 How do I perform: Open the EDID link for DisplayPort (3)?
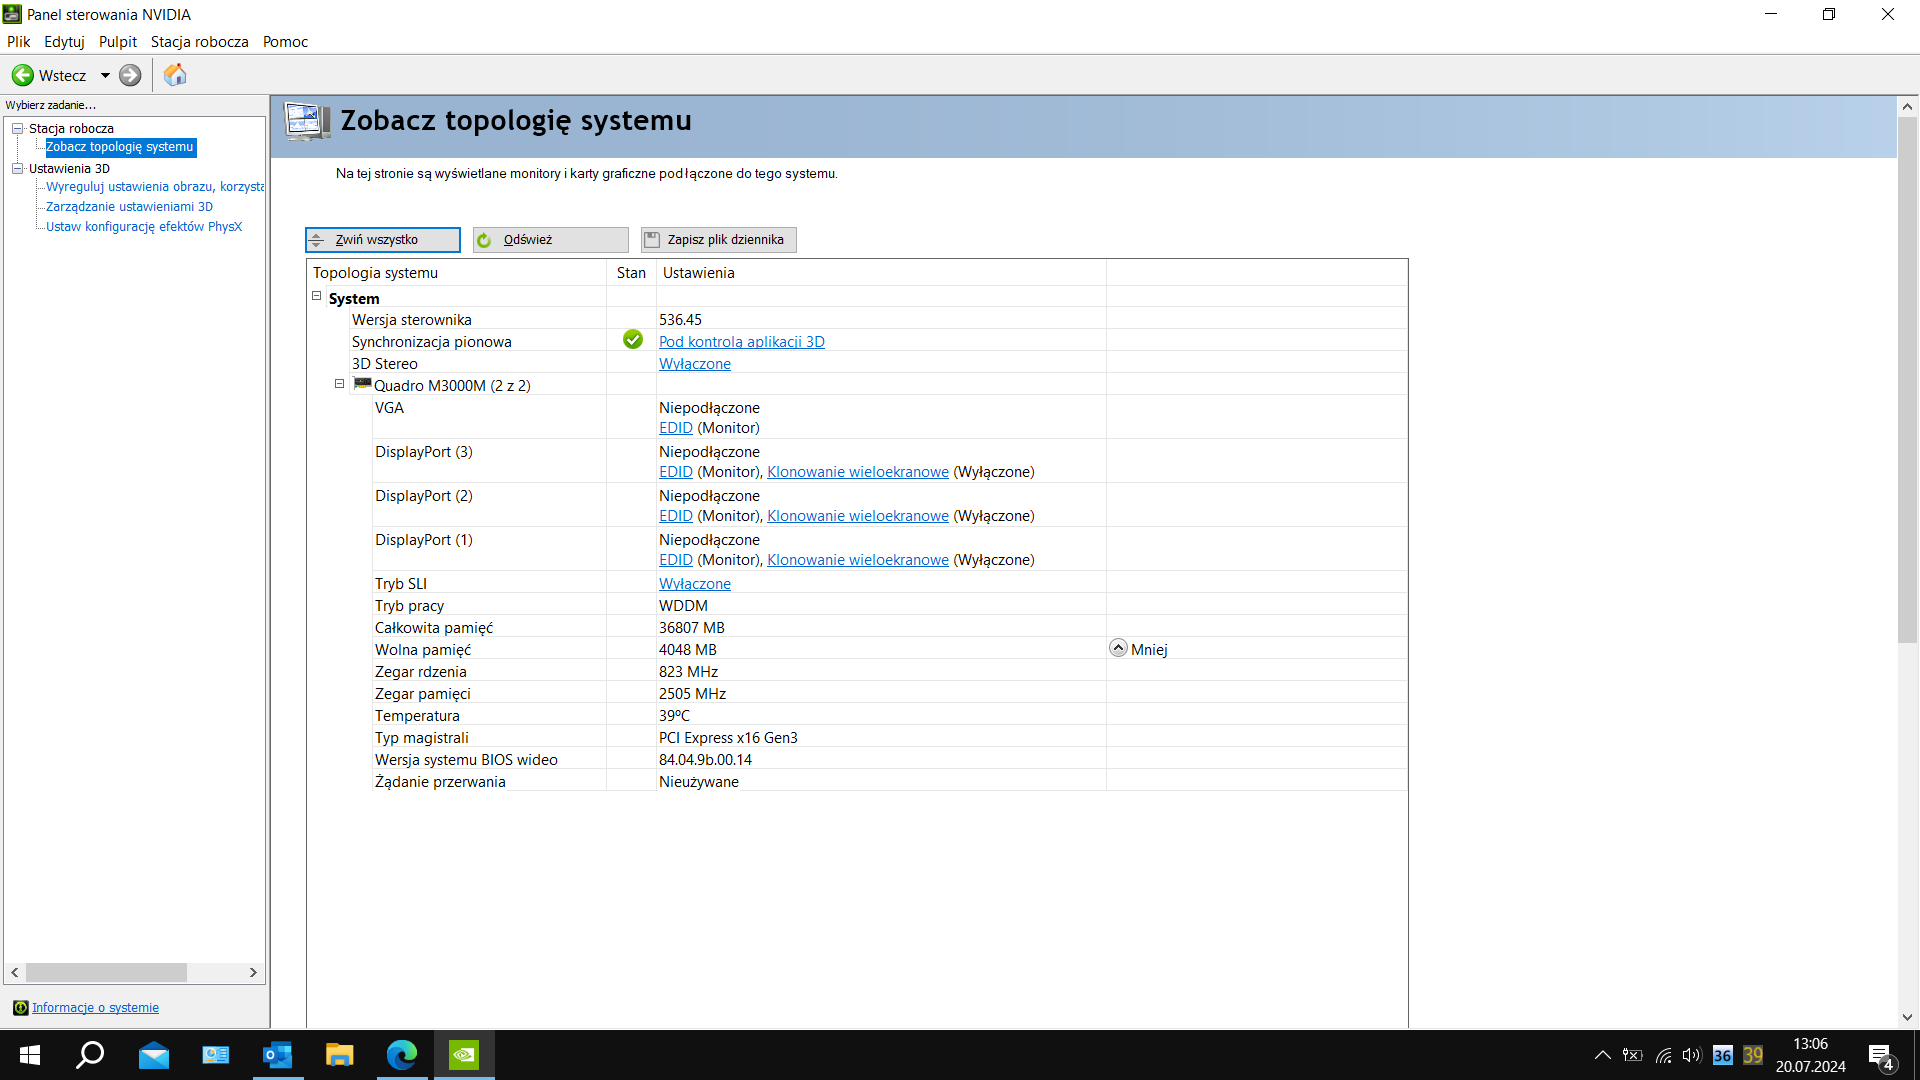[676, 472]
